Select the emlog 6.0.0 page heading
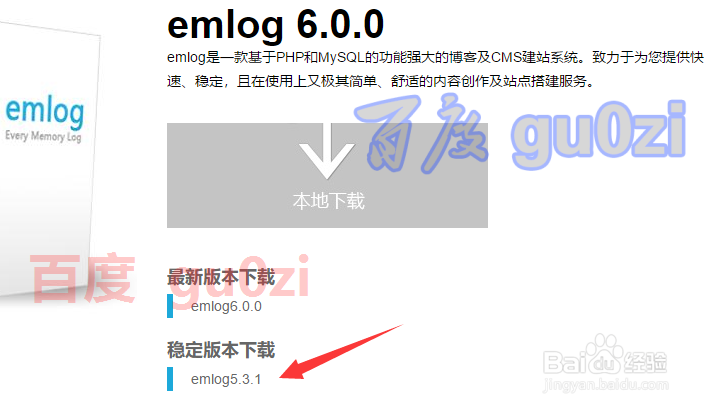This screenshot has height=410, width=709. [x=276, y=25]
